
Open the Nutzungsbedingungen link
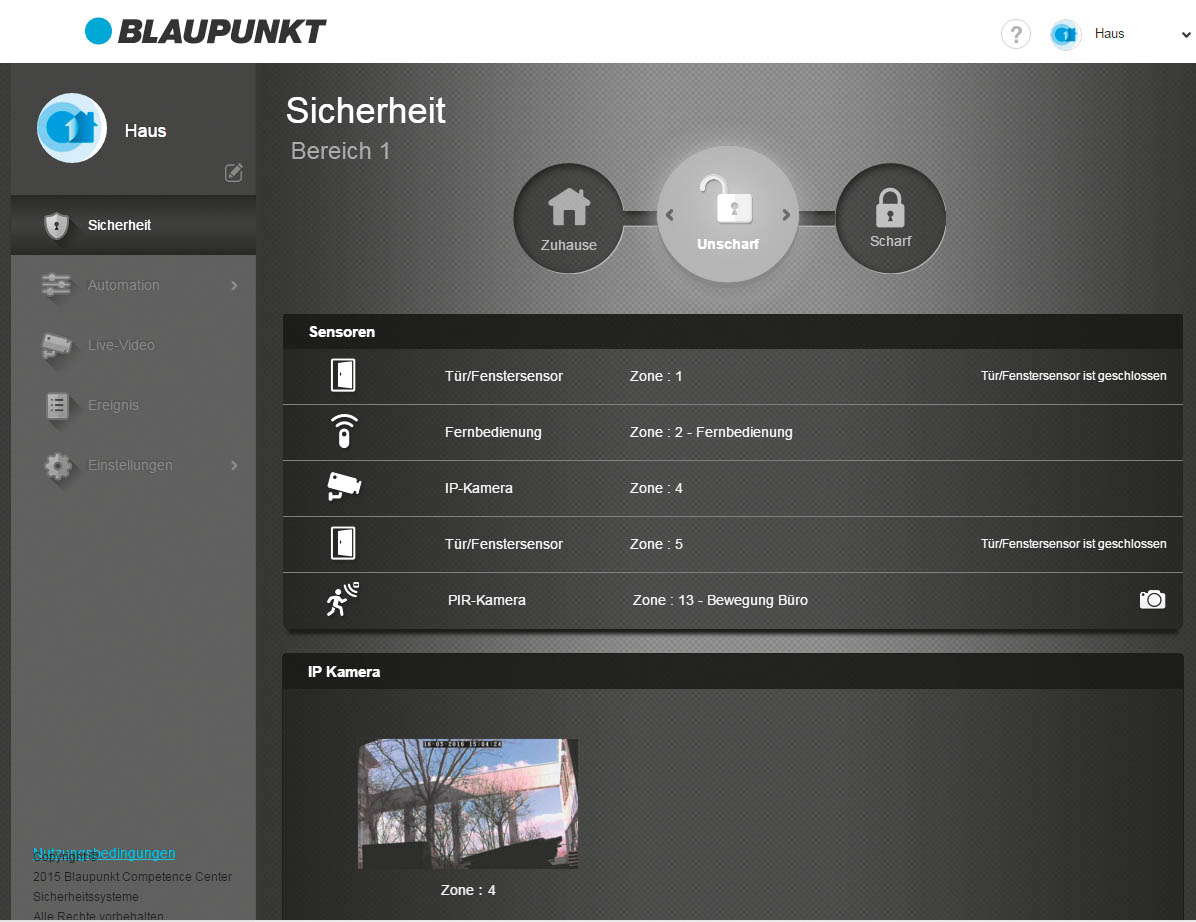coord(104,853)
